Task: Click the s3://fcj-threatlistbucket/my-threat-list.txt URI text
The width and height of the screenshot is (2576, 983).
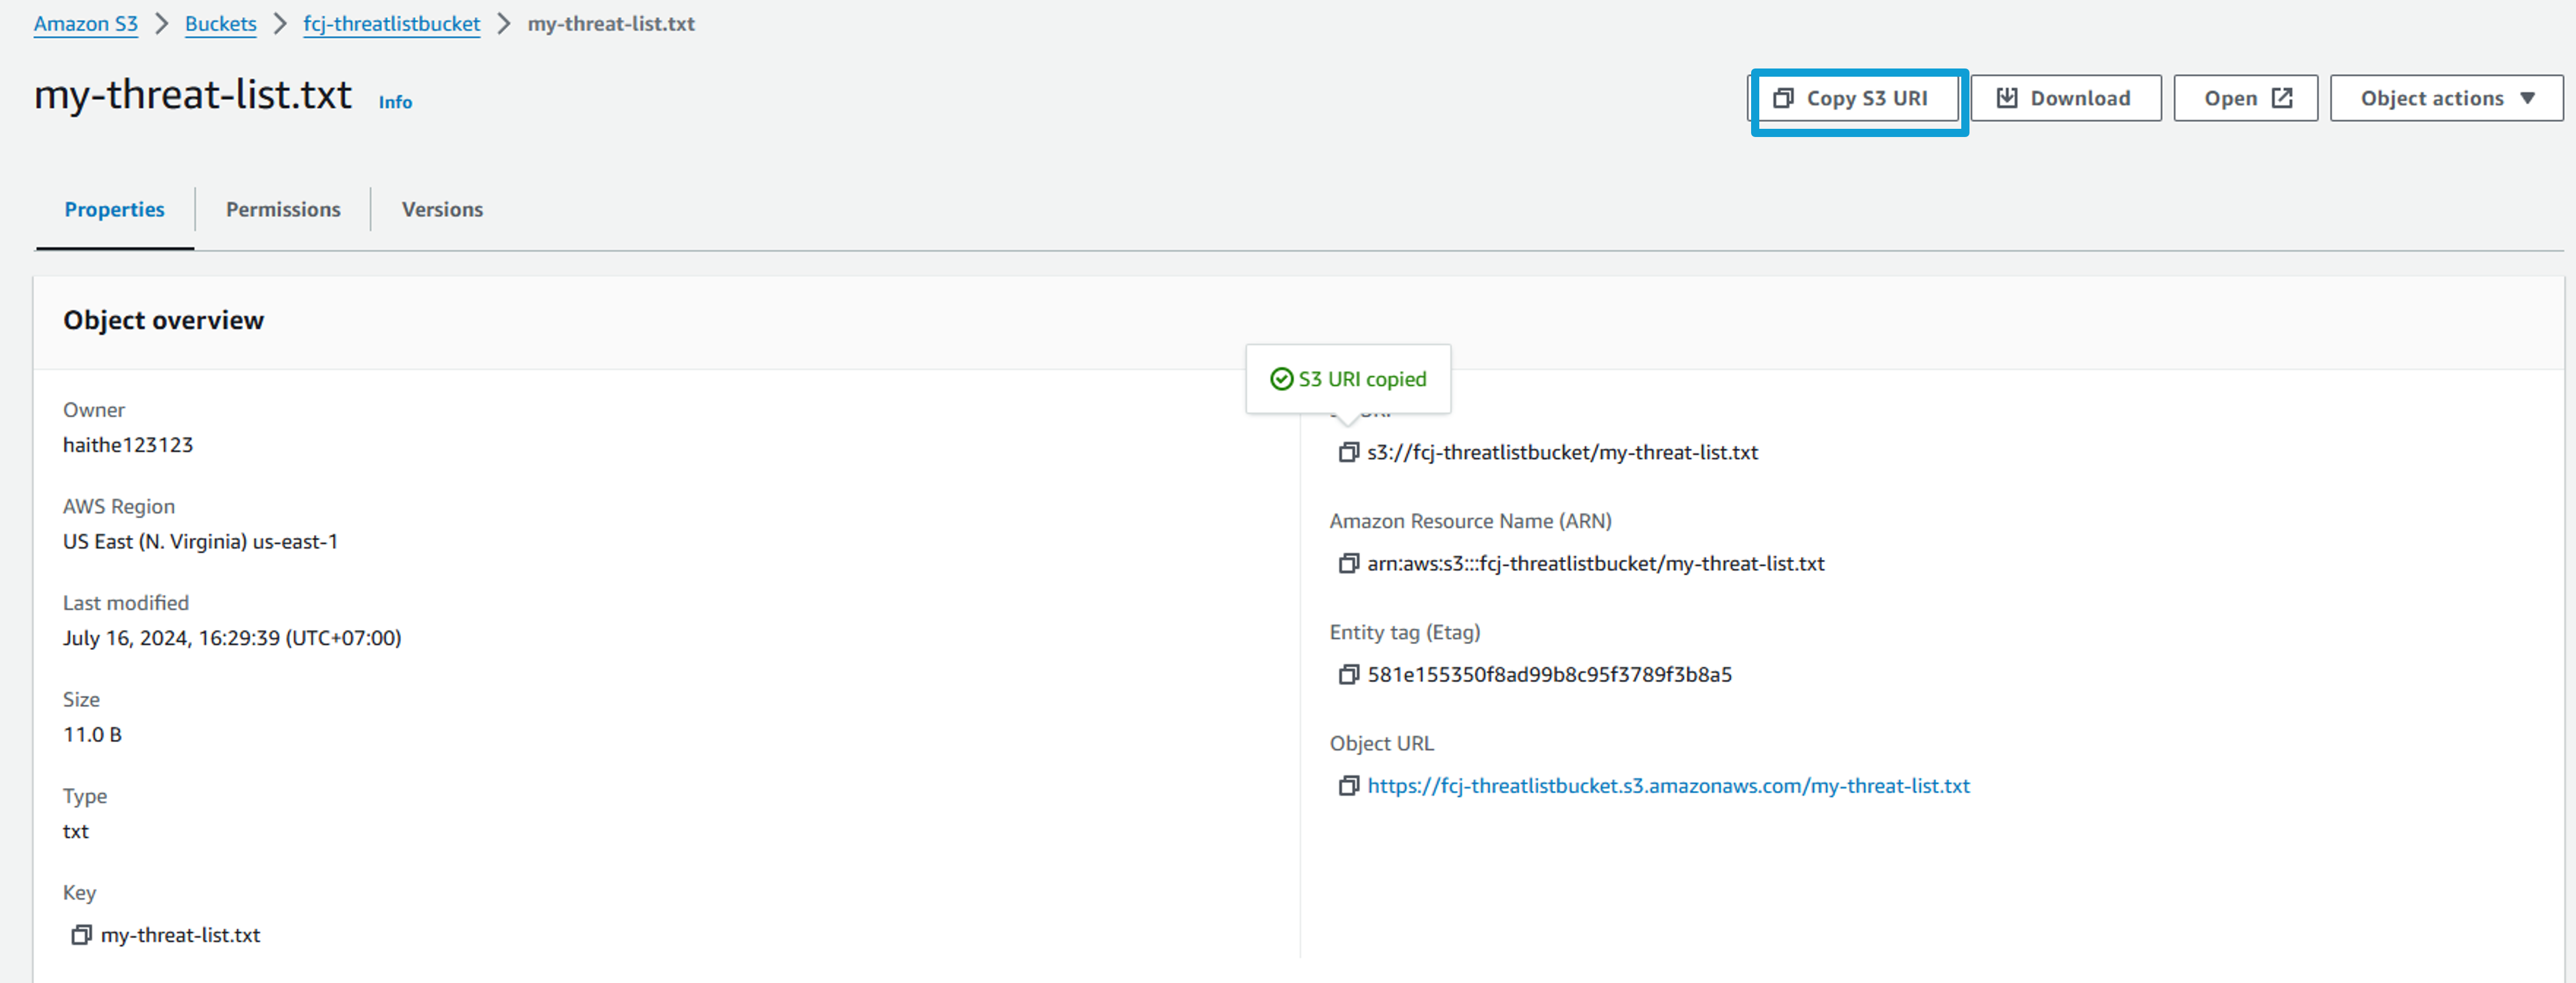Action: (x=1562, y=453)
